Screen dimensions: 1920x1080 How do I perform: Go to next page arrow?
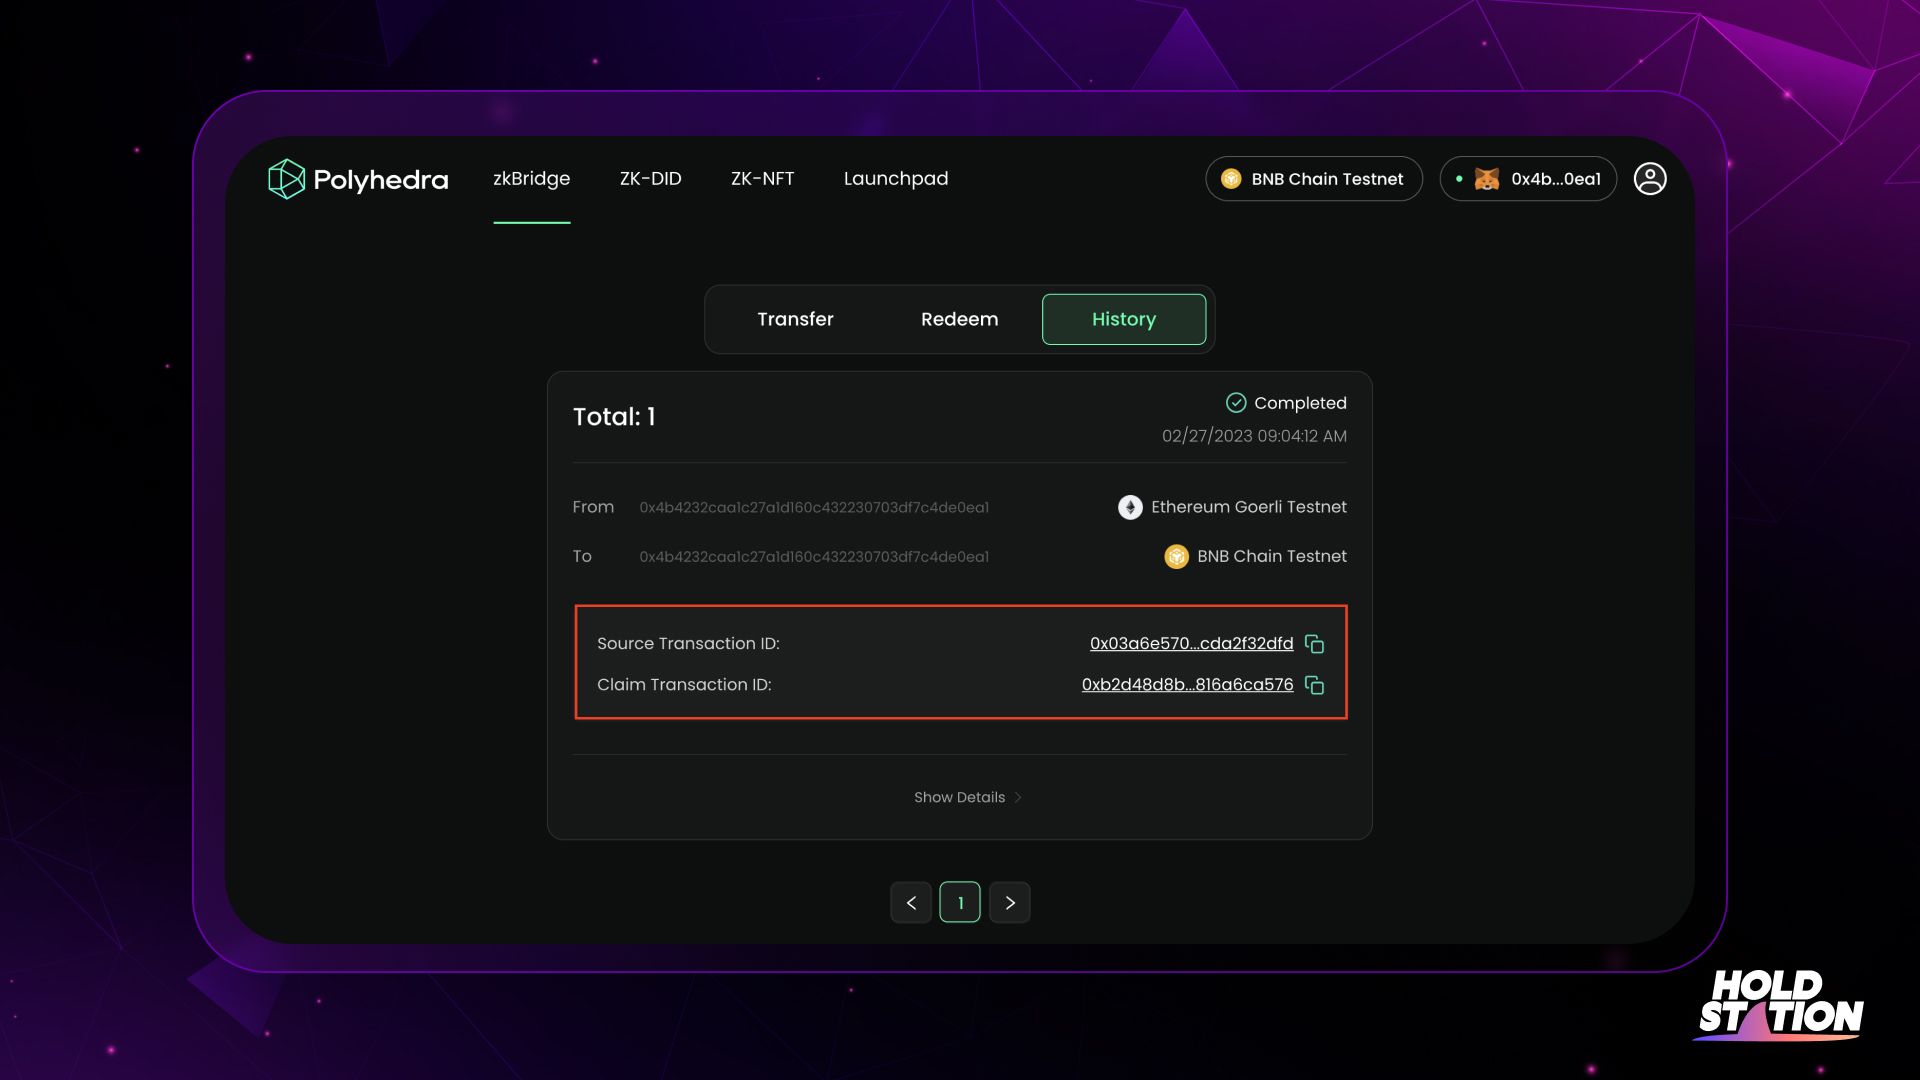click(1010, 903)
